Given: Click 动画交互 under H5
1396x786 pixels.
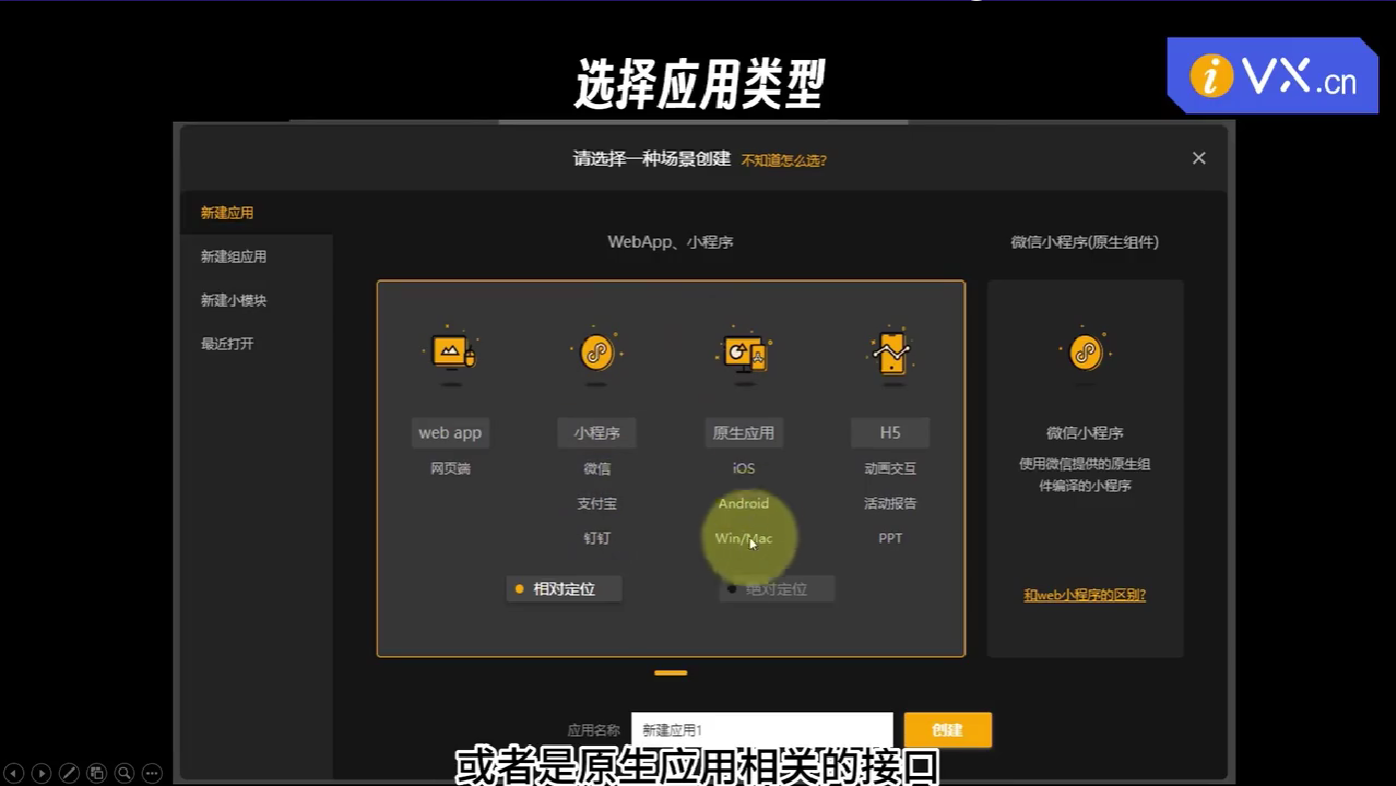Looking at the screenshot, I should tap(890, 469).
